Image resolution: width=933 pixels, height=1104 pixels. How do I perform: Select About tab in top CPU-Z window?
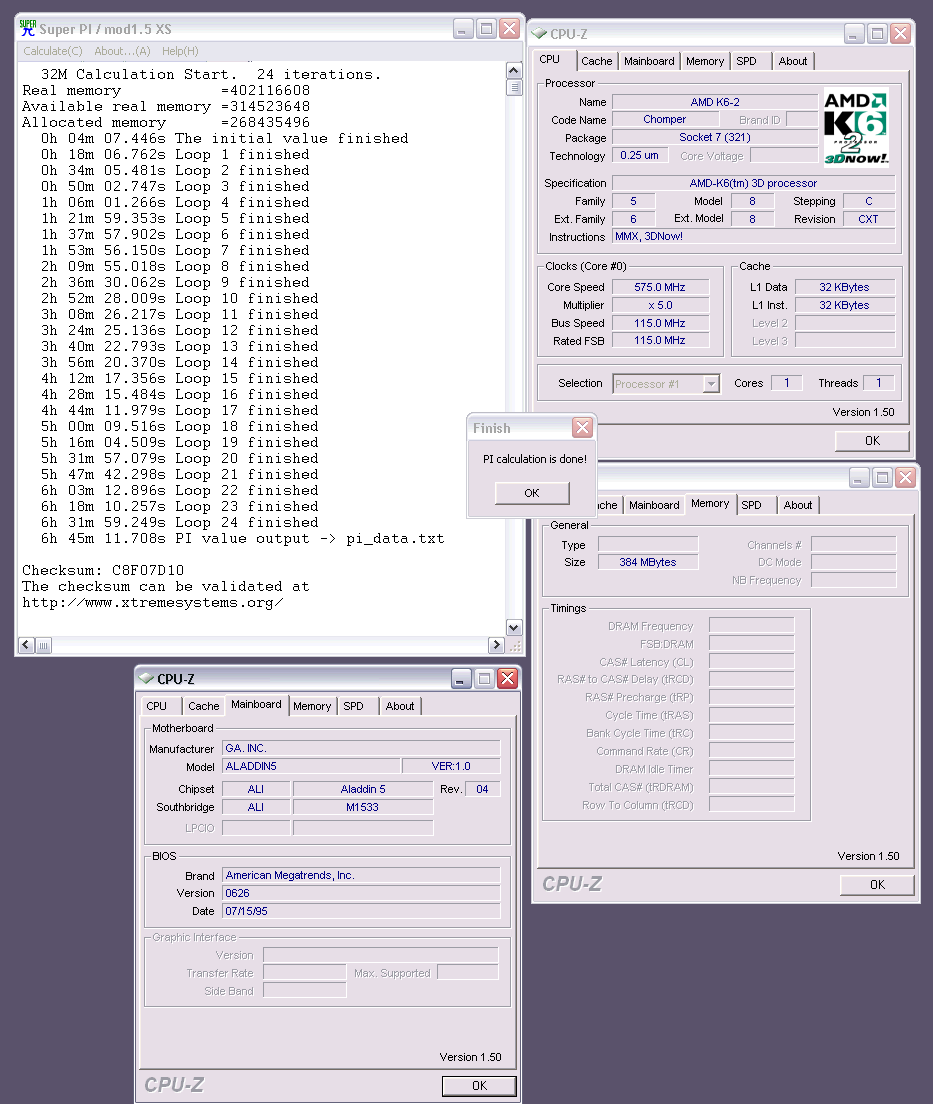tap(793, 61)
